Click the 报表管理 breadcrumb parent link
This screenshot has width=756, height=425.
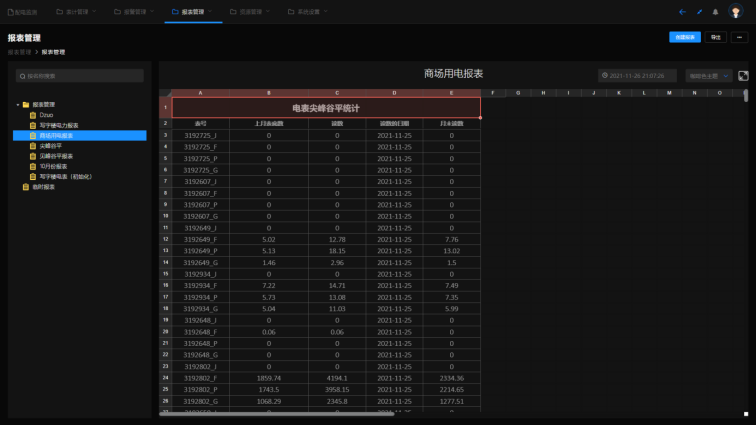19,52
